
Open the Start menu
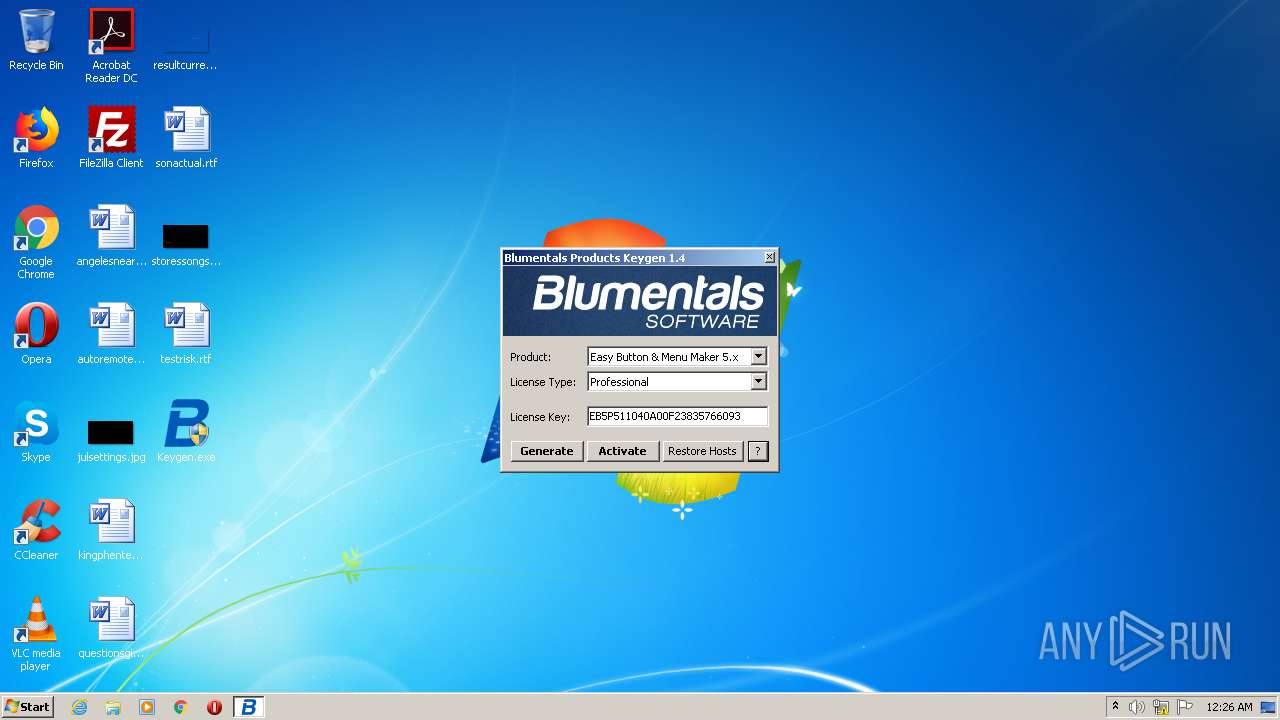click(27, 707)
